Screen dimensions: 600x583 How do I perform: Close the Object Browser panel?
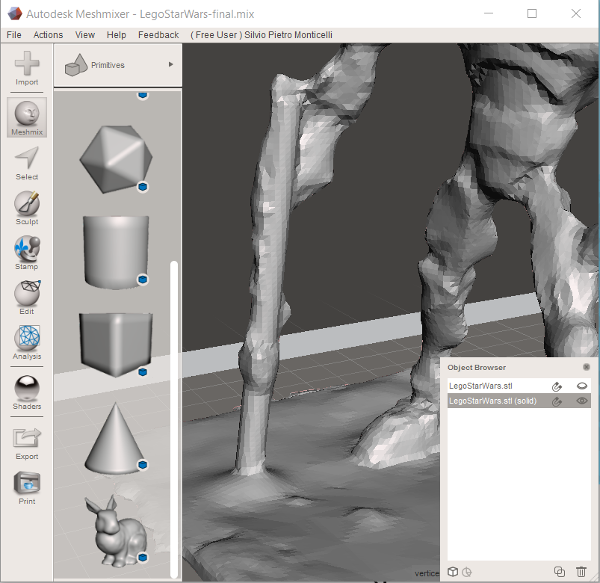(x=586, y=367)
